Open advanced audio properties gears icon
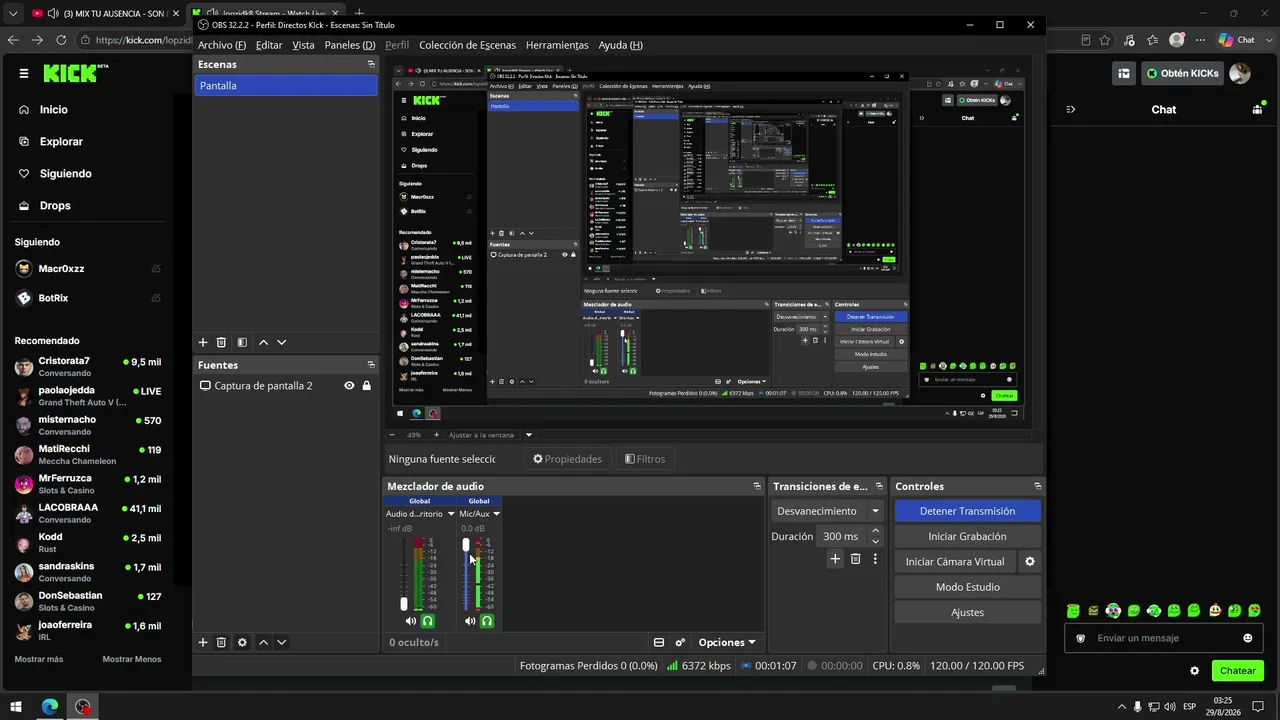This screenshot has width=1280, height=720. [x=680, y=642]
